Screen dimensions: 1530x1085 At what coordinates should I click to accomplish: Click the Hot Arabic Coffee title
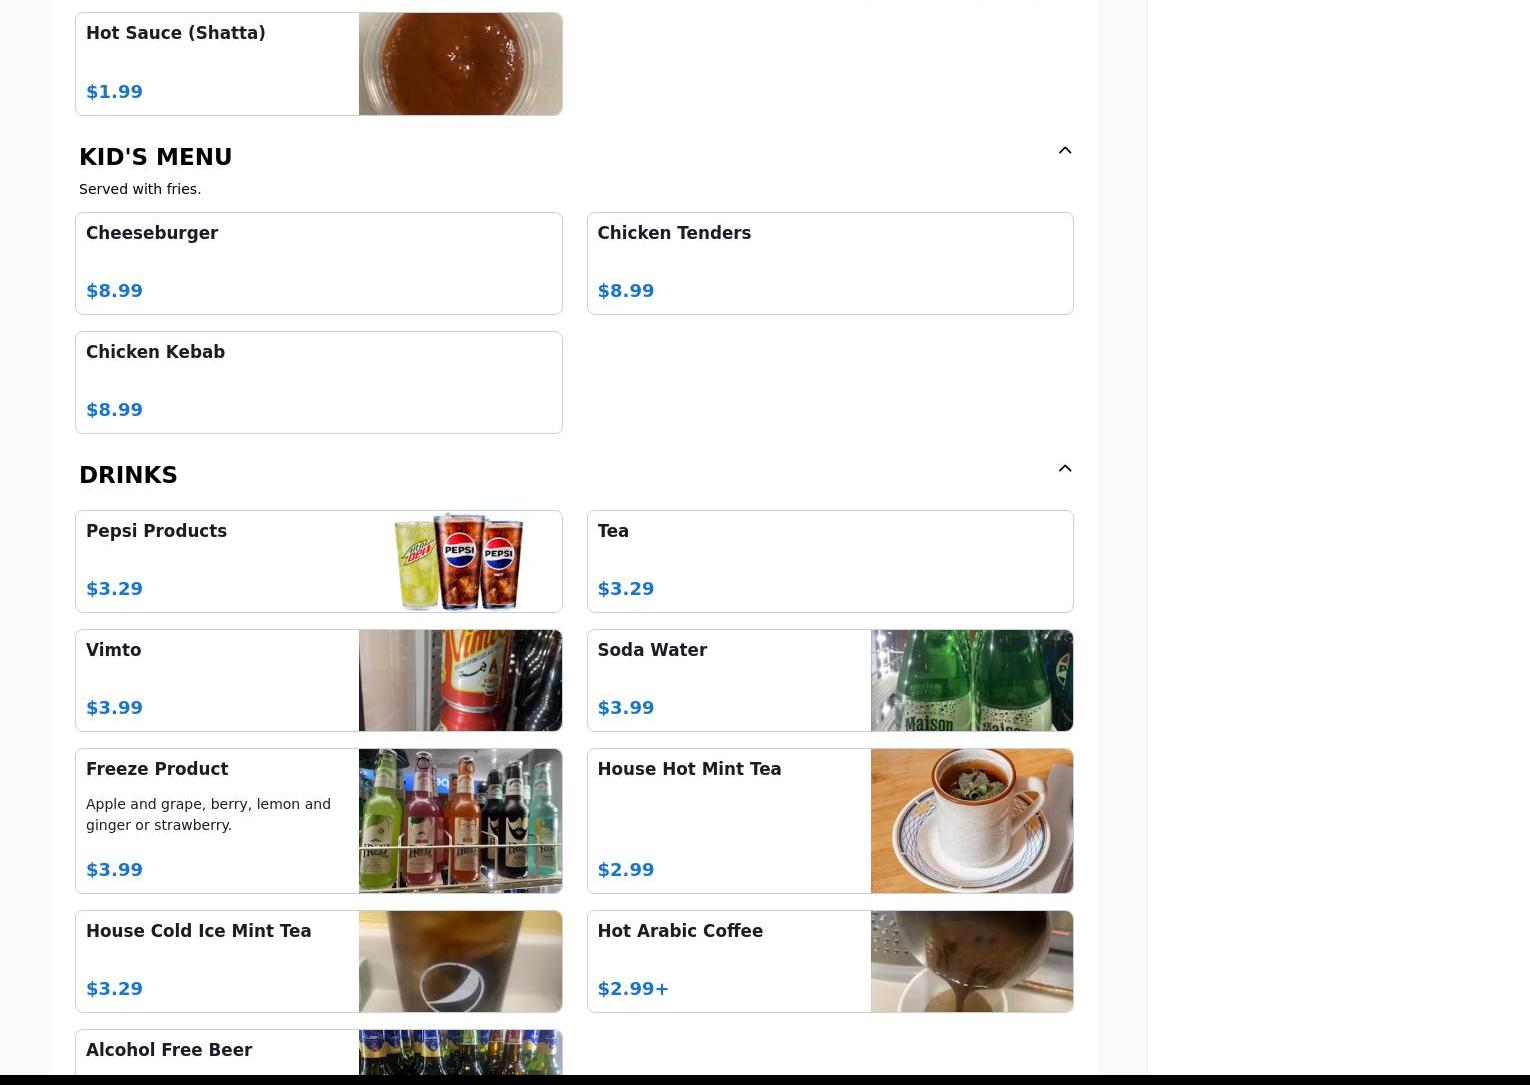680,931
